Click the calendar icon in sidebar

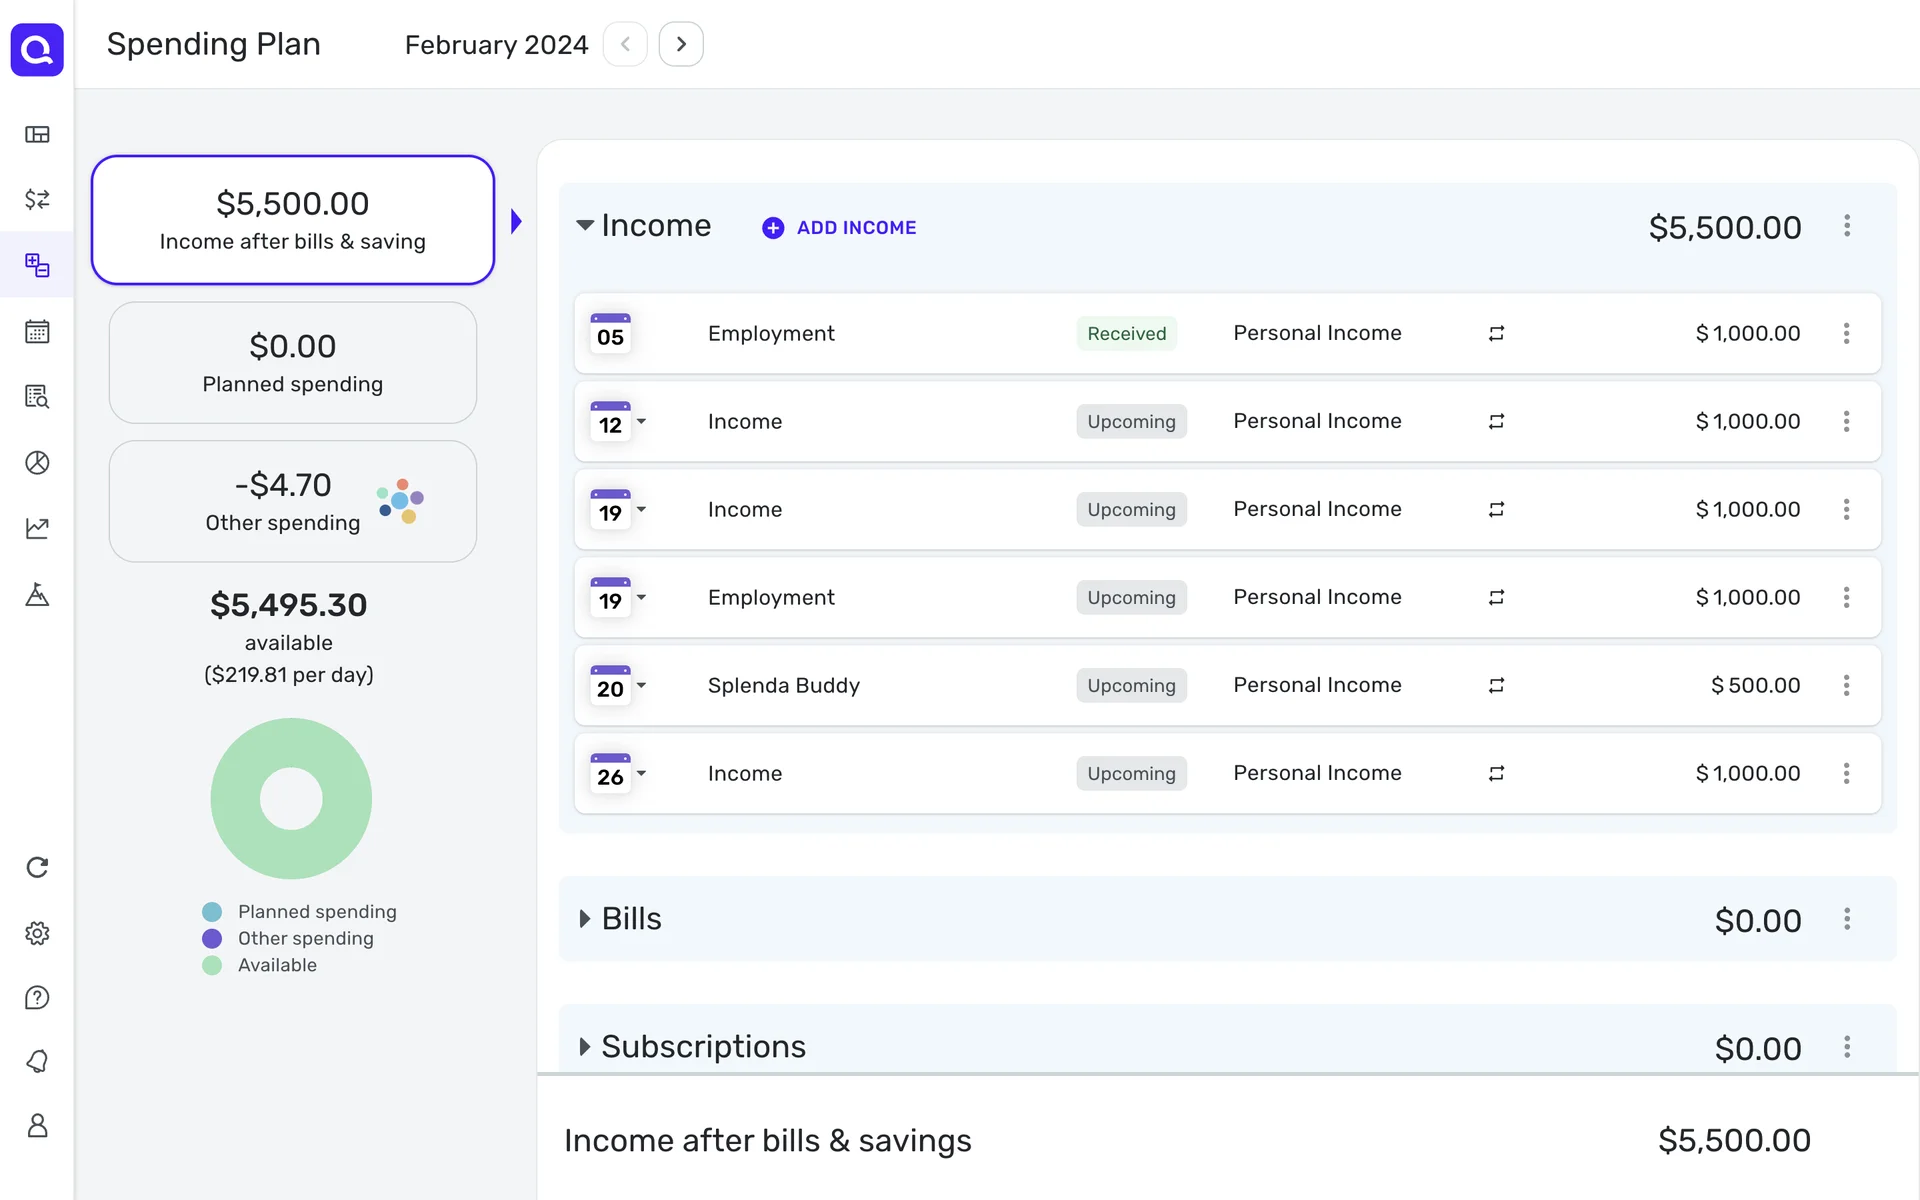click(37, 331)
